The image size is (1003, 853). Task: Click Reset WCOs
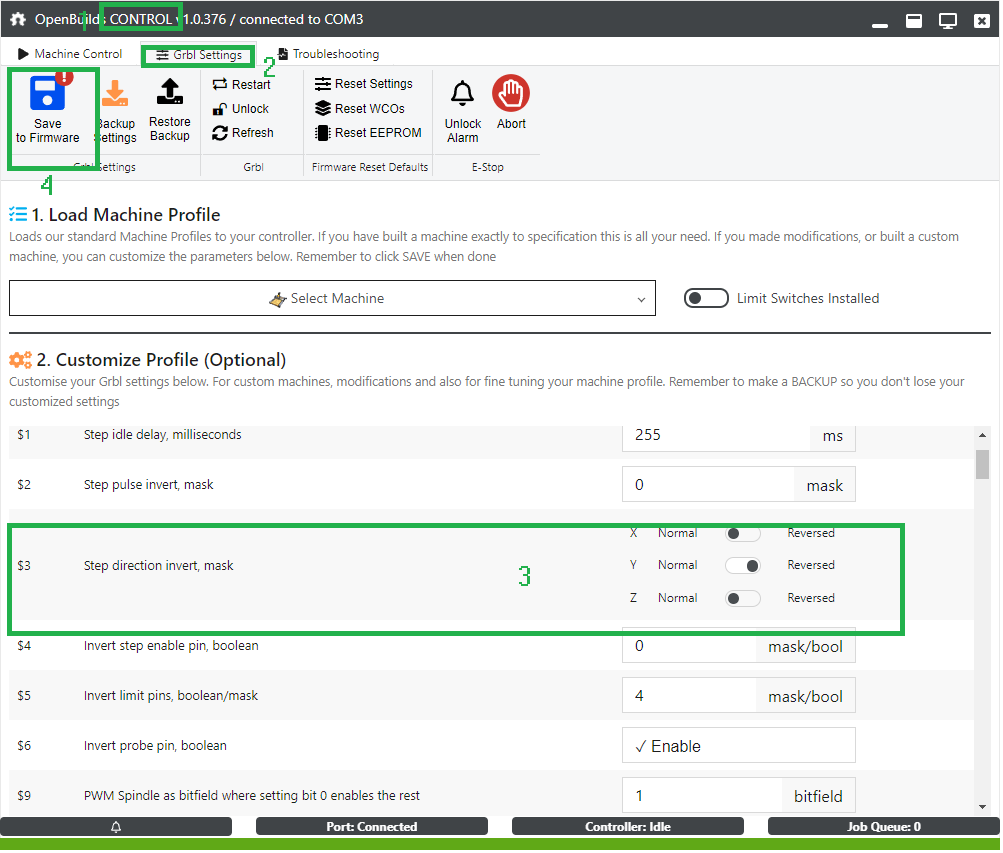(x=359, y=109)
